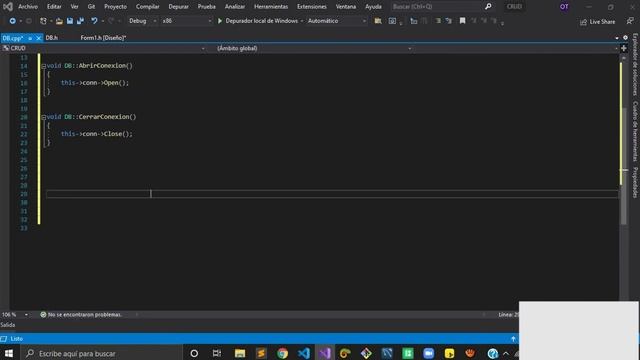
Task: Collapse the CerrarConexion function block
Action: (x=44, y=118)
